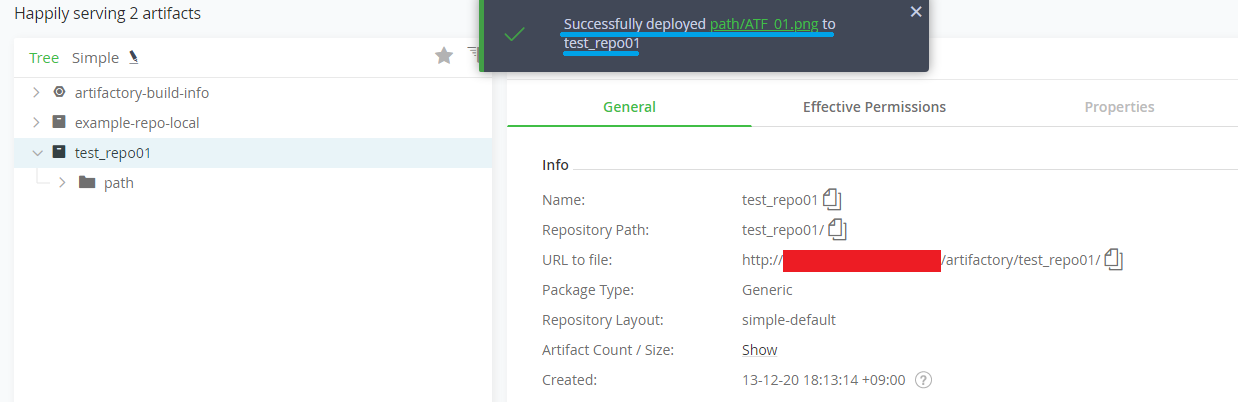Open the Properties tab
Image resolution: width=1238 pixels, height=402 pixels.
1119,107
